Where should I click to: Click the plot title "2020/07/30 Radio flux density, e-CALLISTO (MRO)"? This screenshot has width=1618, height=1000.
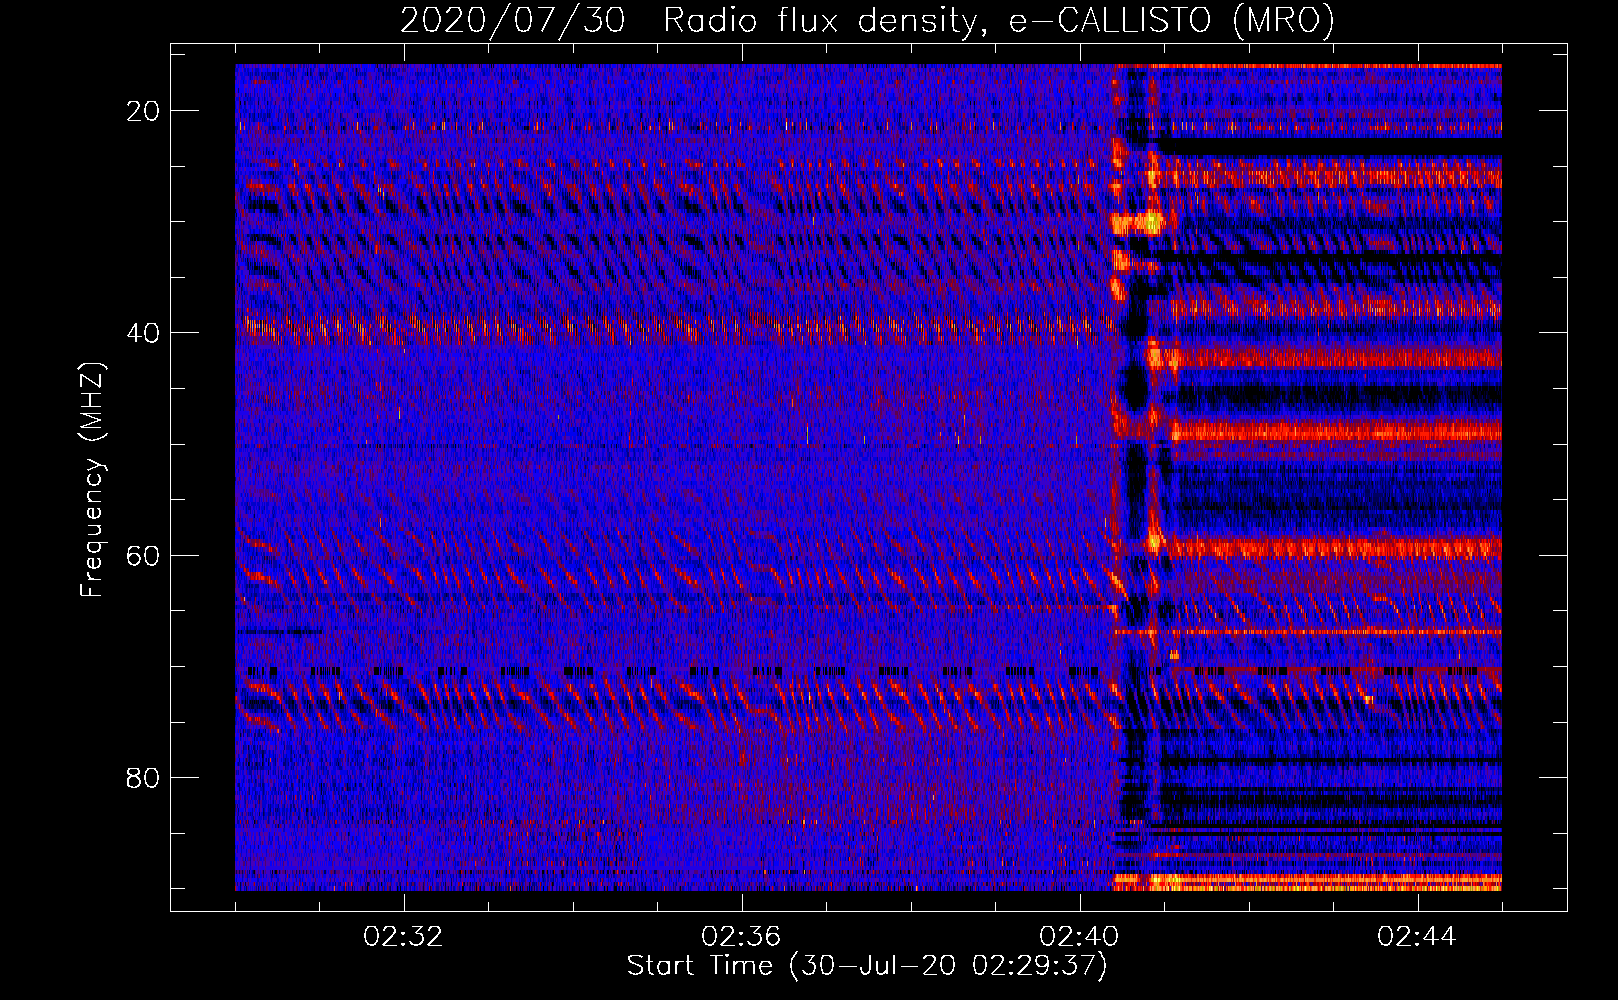[x=867, y=21]
